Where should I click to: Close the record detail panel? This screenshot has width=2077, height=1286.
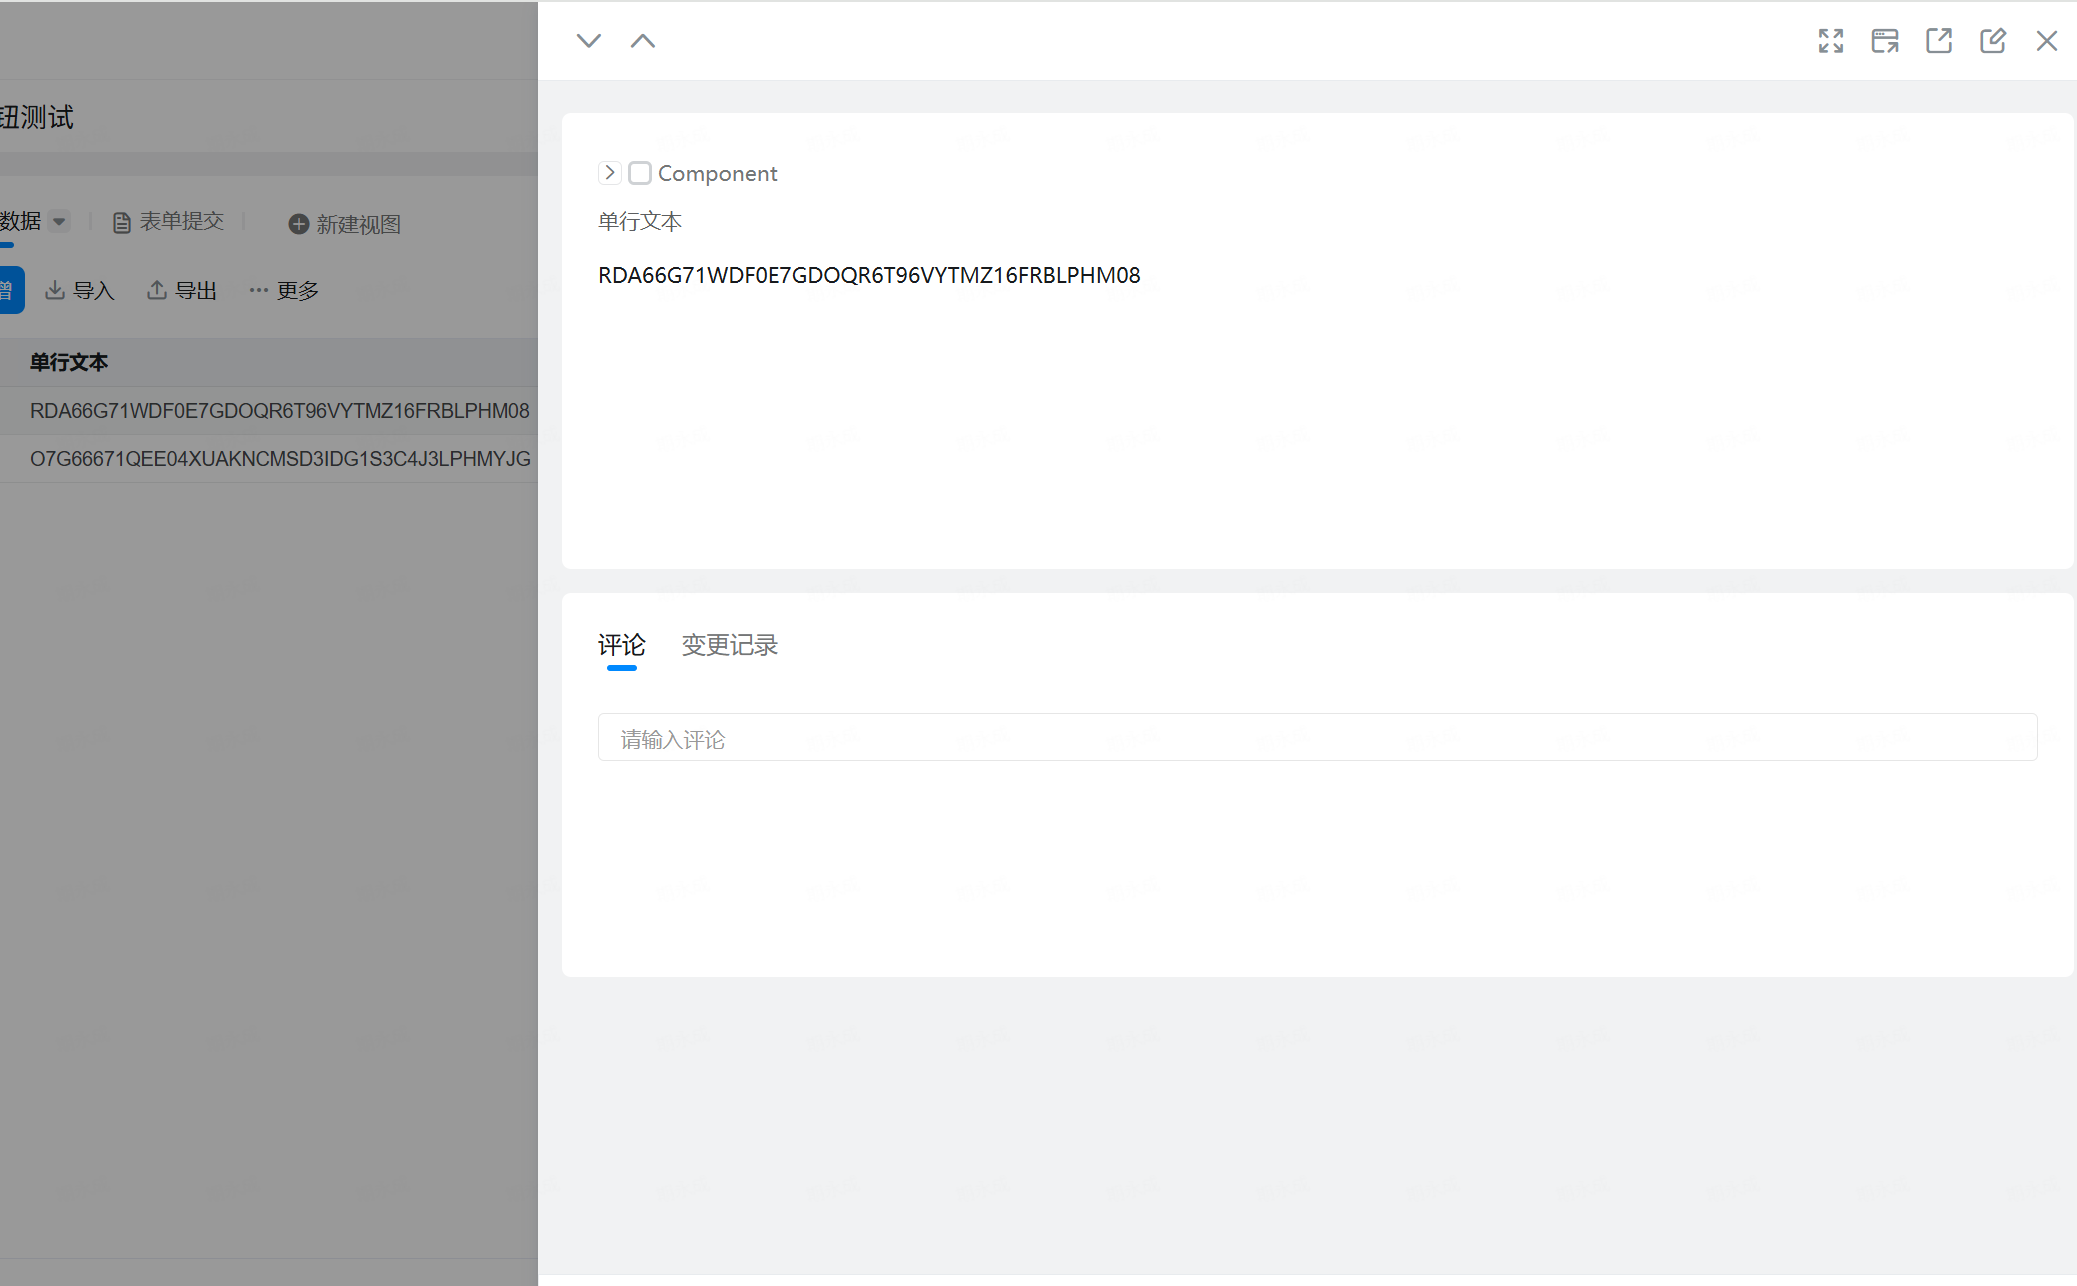2046,41
